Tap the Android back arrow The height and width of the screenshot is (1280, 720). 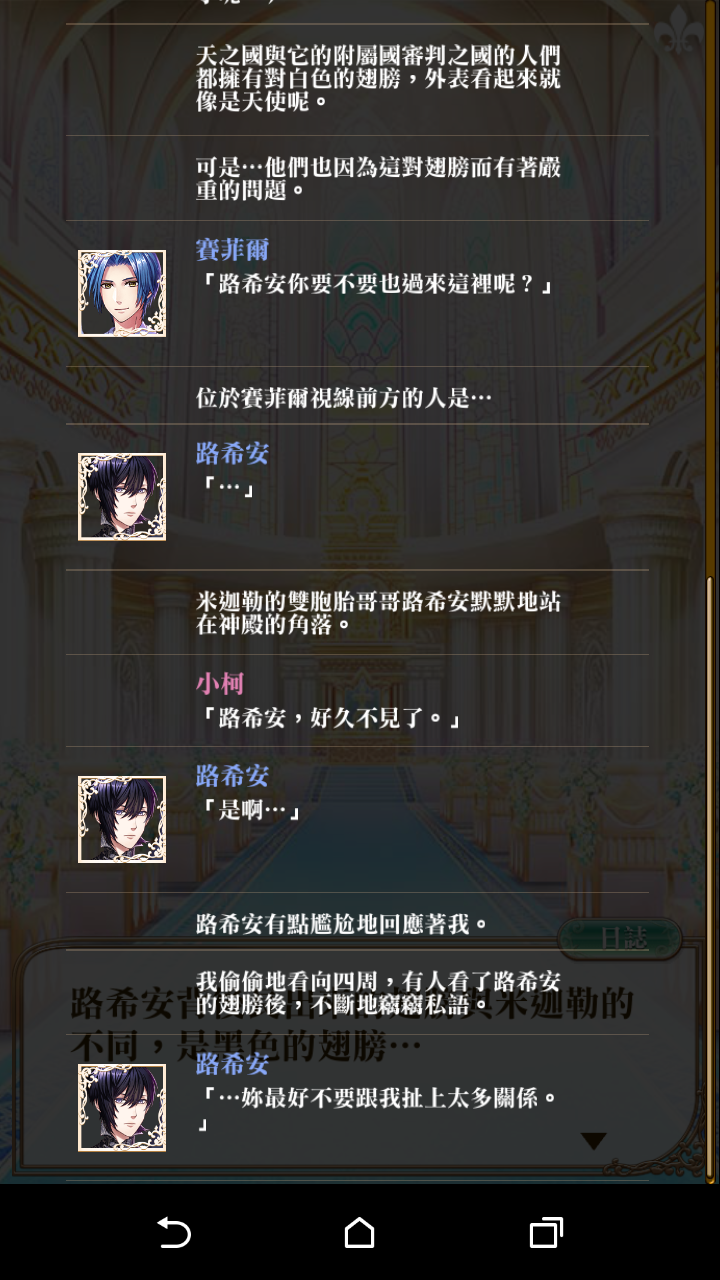click(x=174, y=1233)
